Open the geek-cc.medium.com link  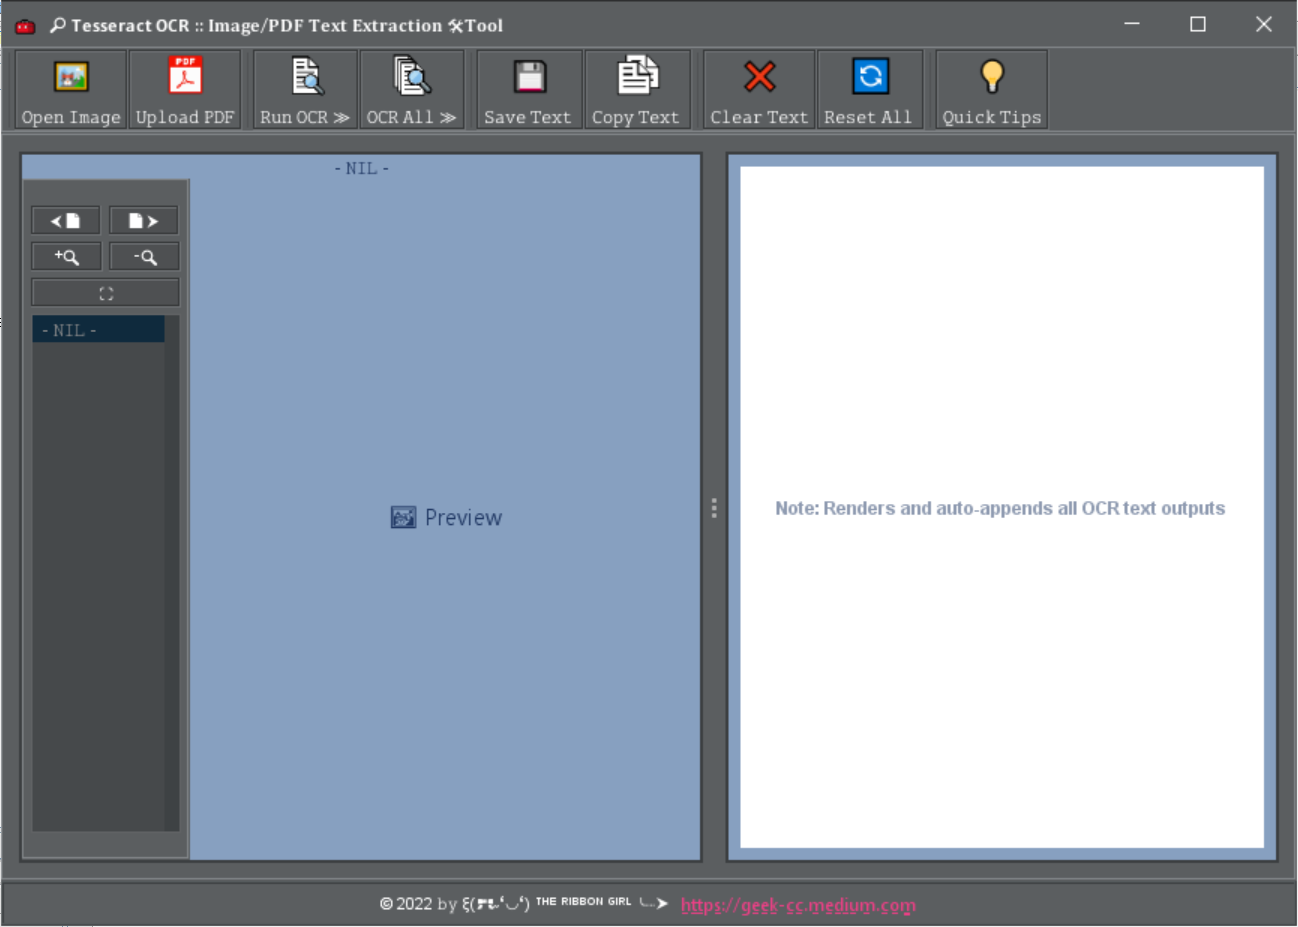pyautogui.click(x=797, y=905)
